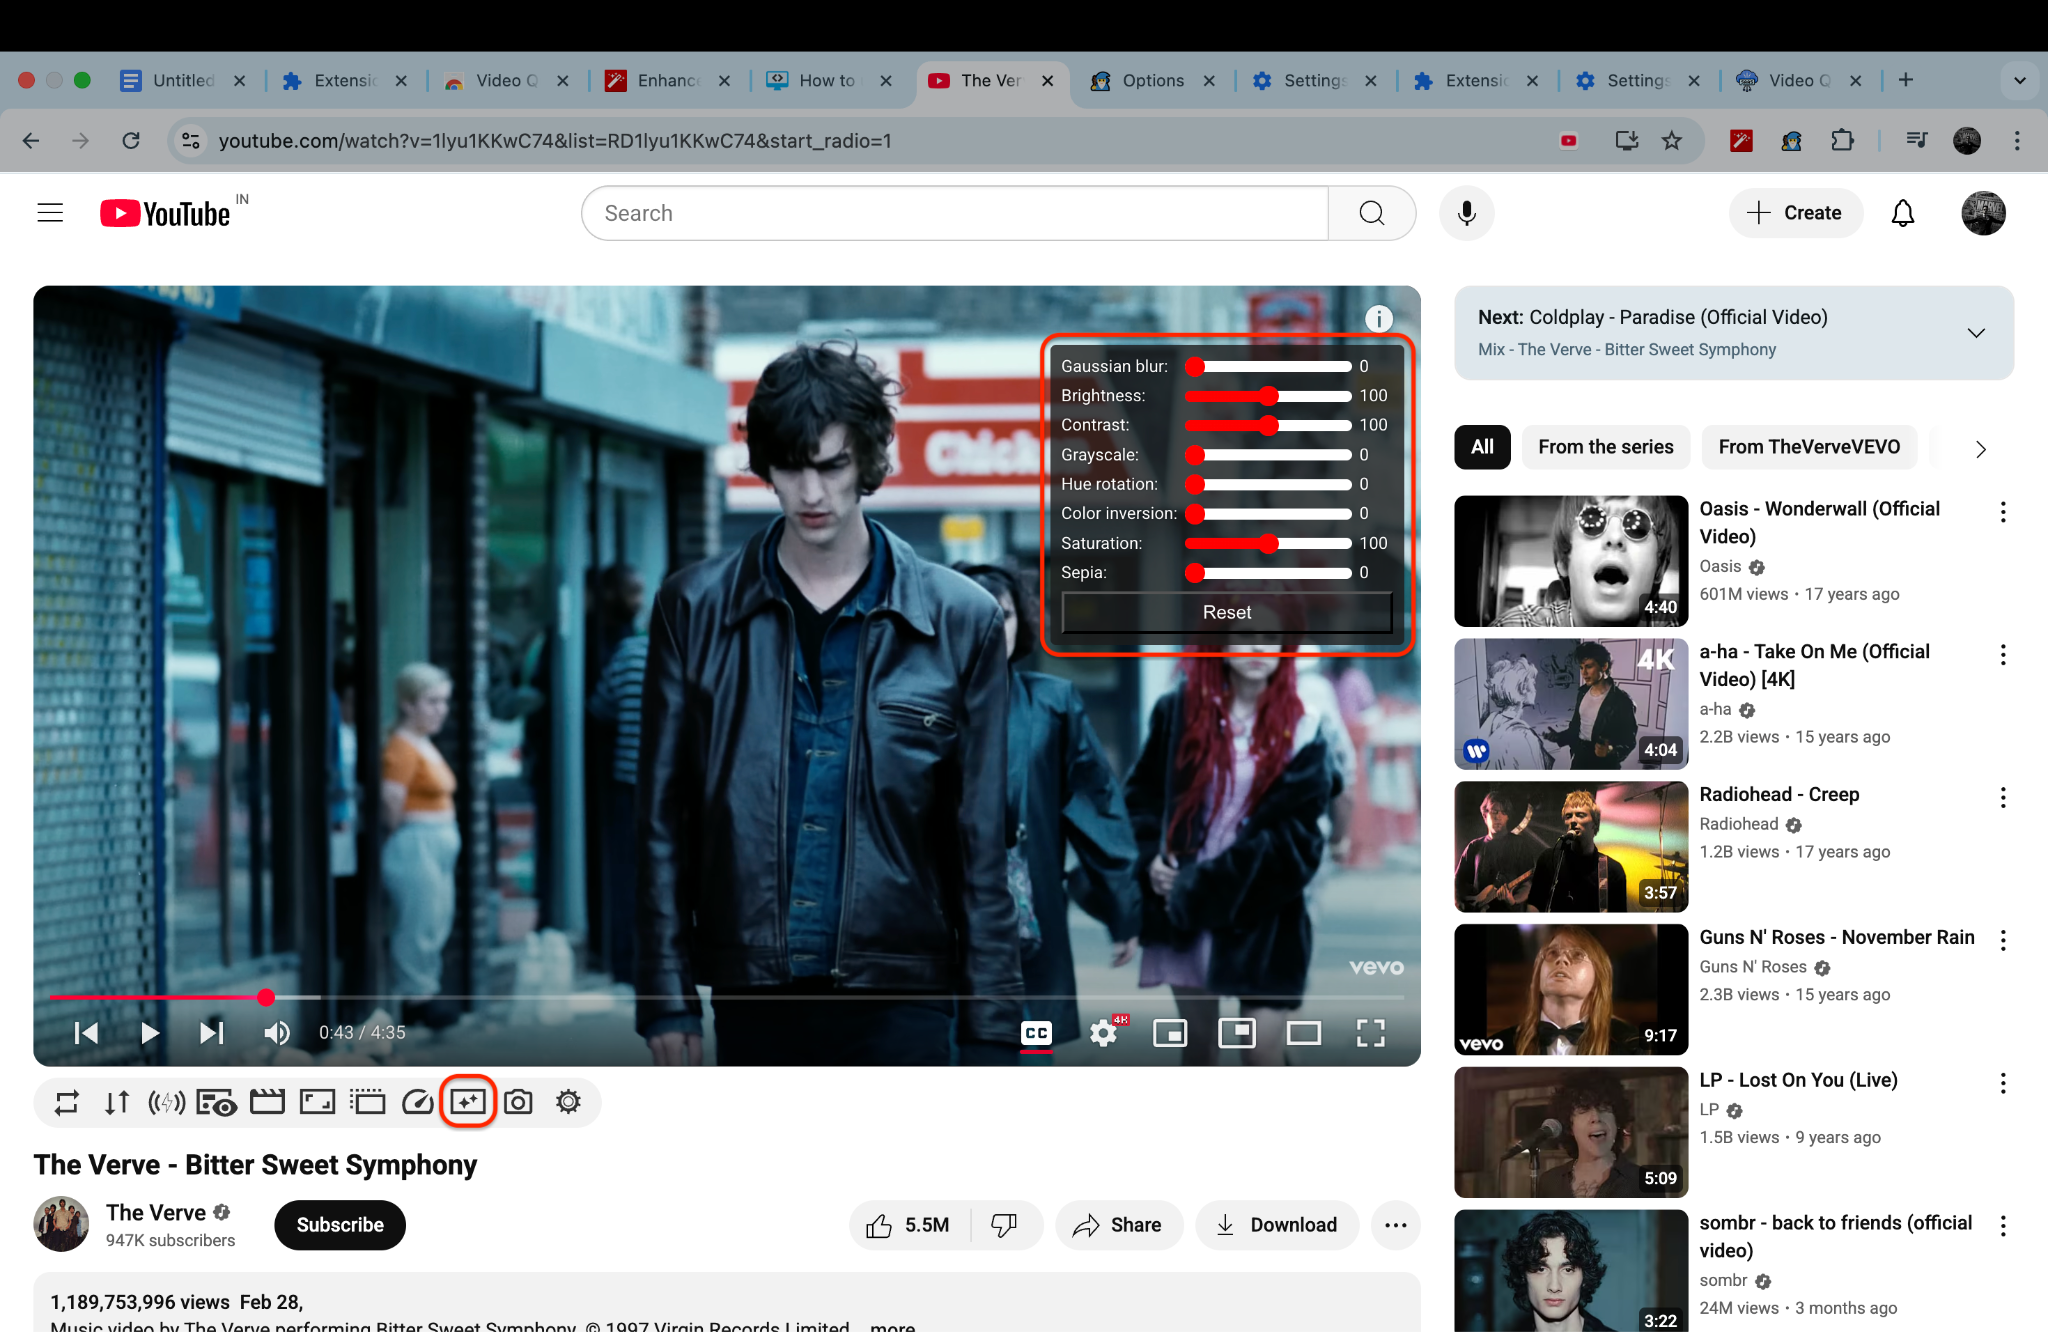Open options menu for a-ha Take On Me
This screenshot has height=1332, width=2048.
coord(2002,655)
